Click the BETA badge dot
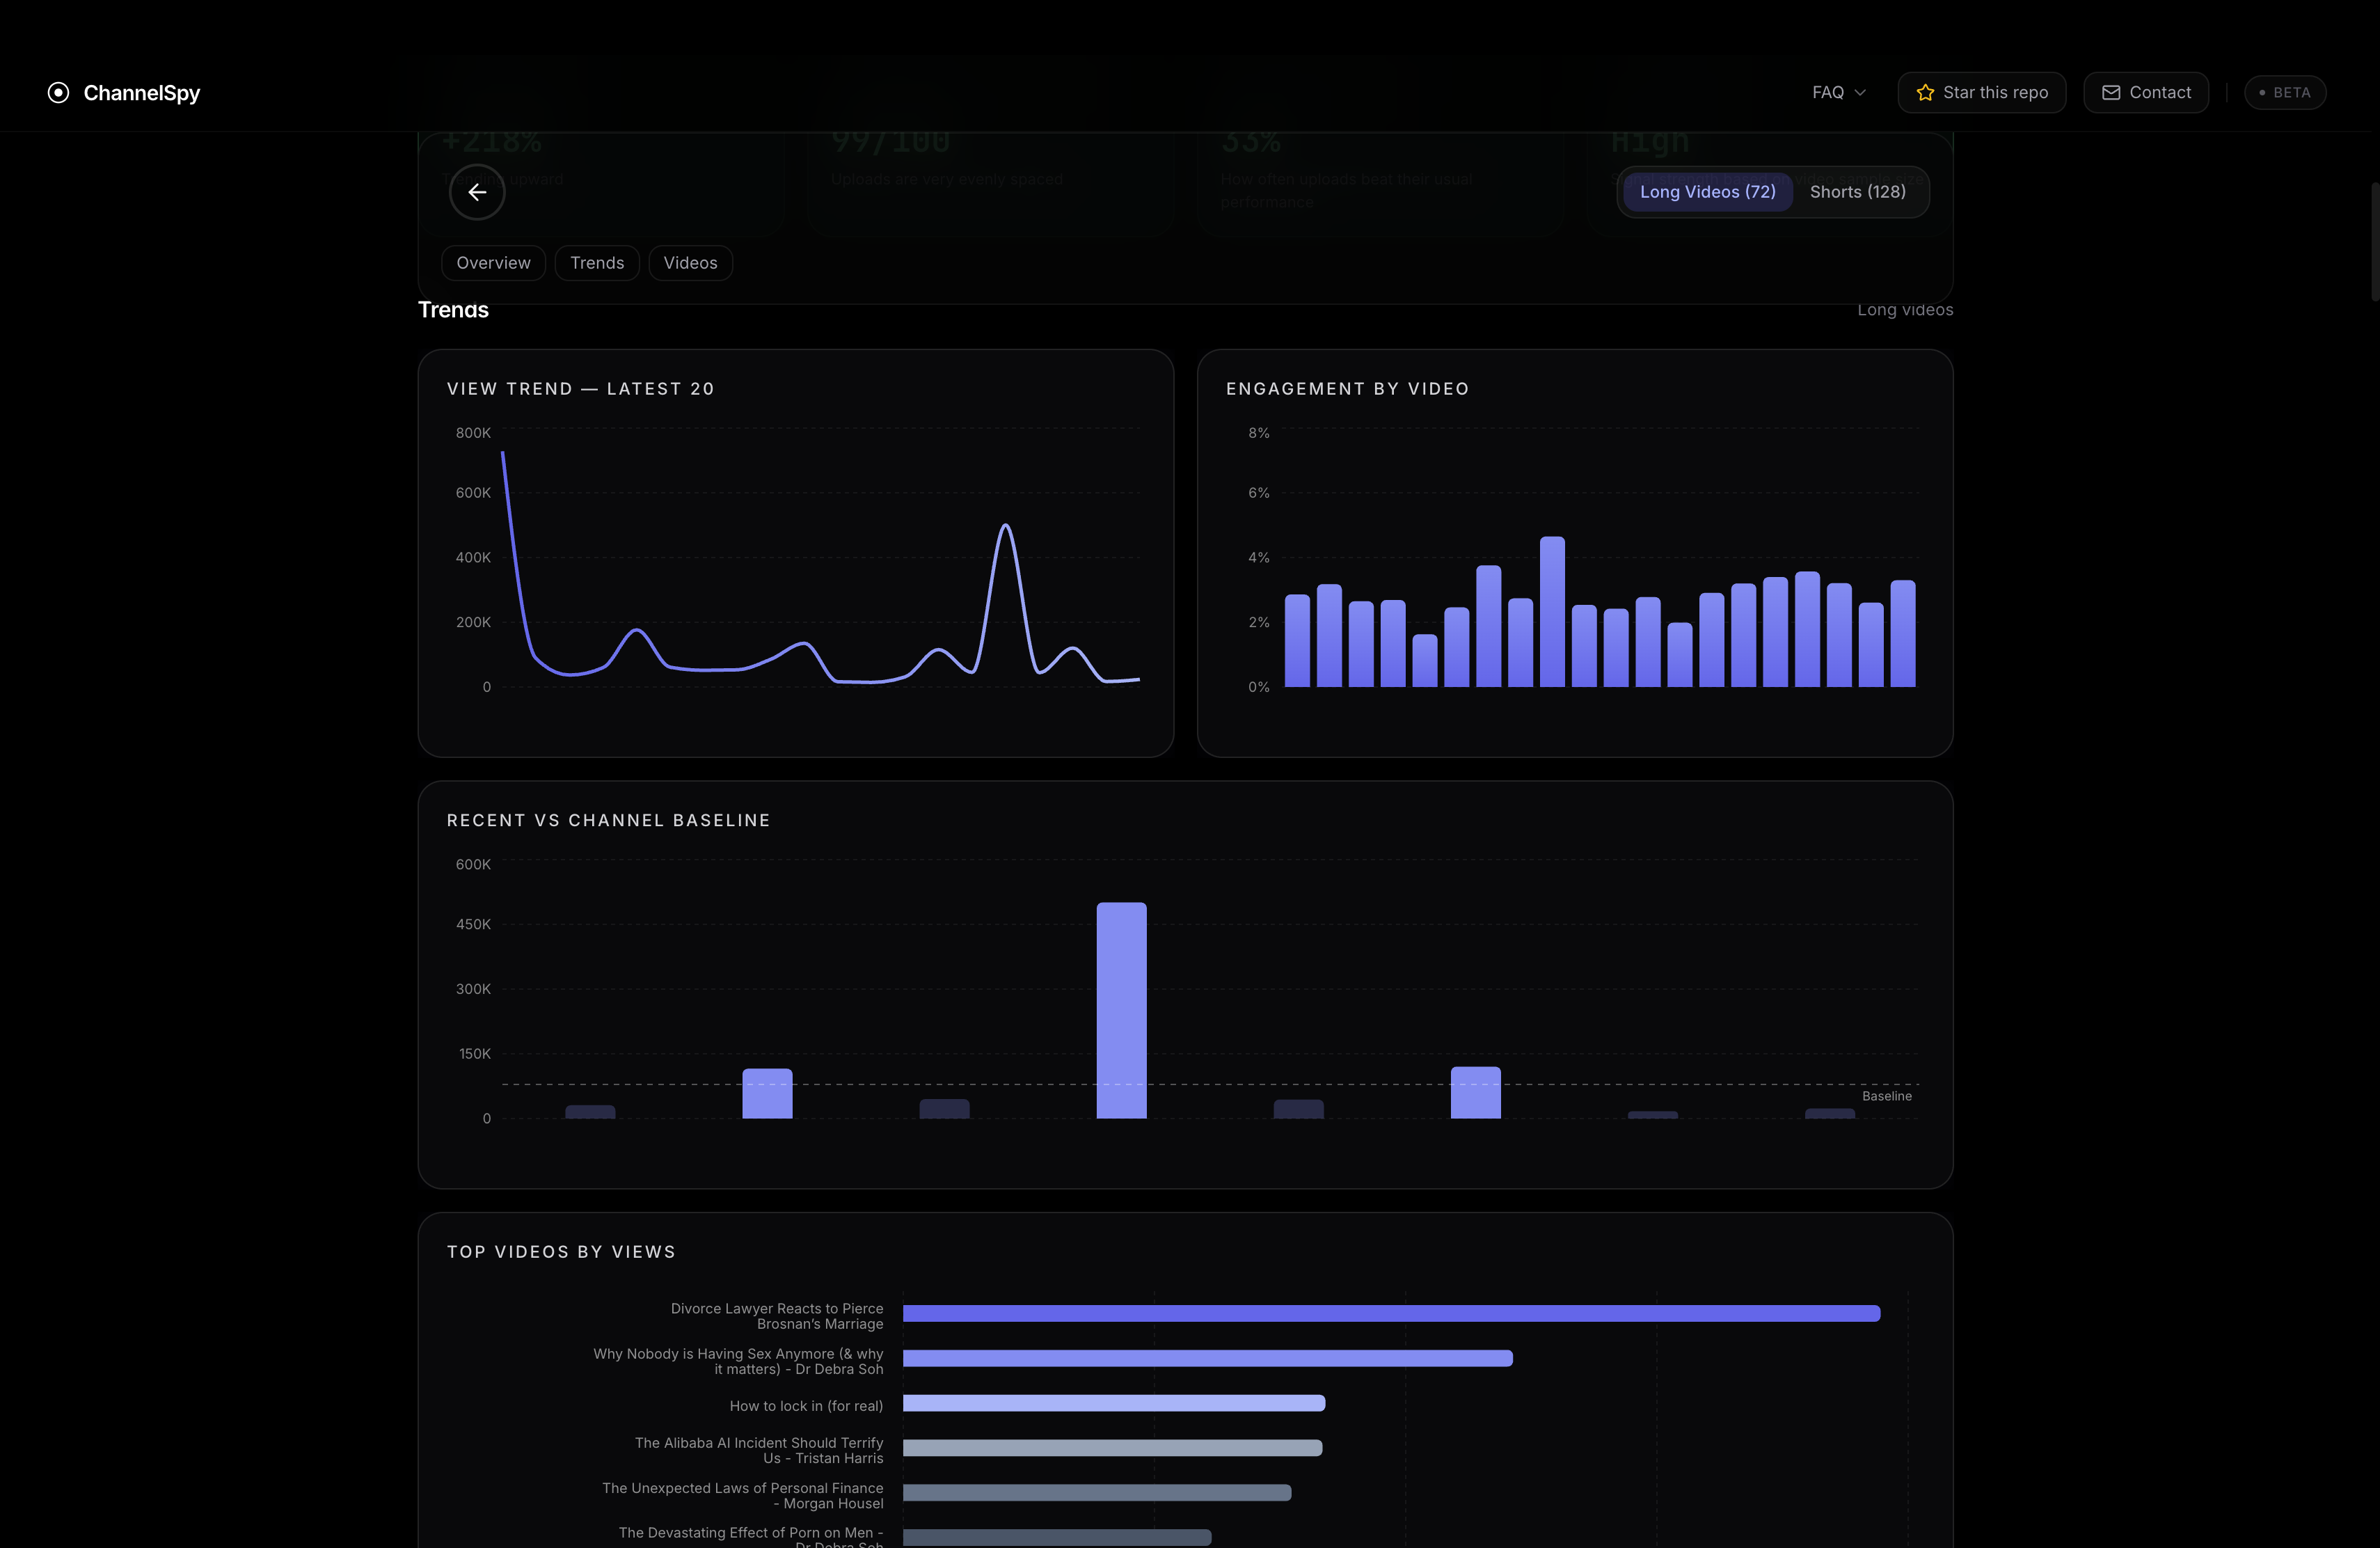The image size is (2380, 1548). (2262, 93)
